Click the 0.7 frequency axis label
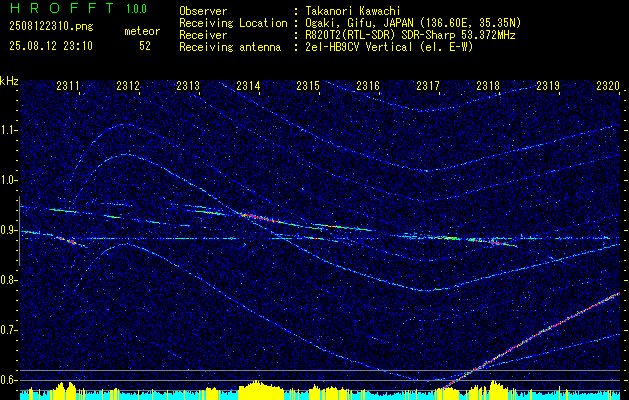The height and width of the screenshot is (400, 629). 8,330
